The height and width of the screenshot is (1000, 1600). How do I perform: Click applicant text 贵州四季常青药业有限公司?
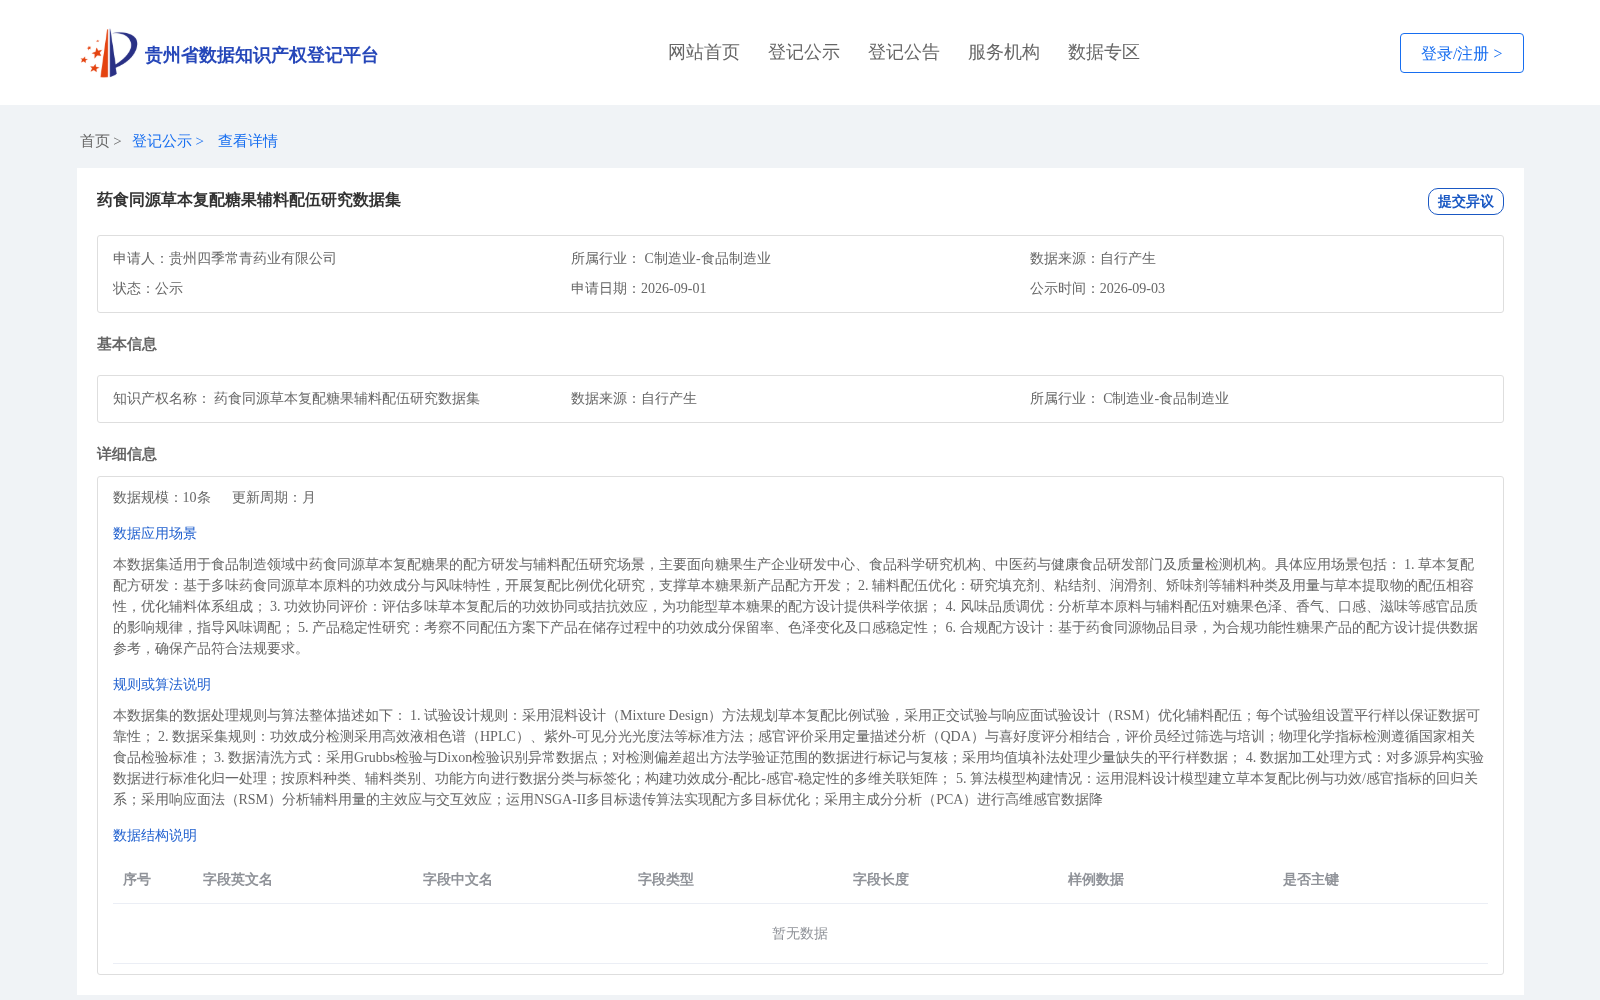coord(253,258)
